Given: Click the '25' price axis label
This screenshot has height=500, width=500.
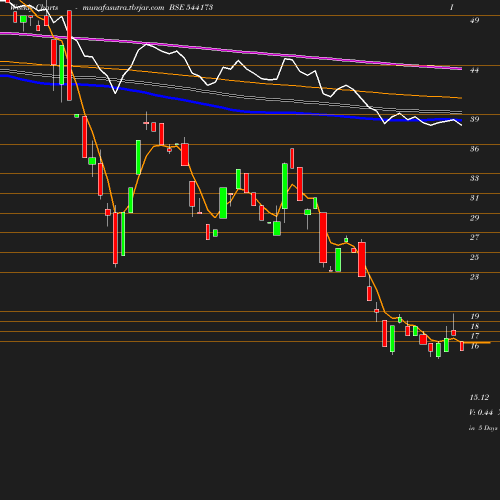Looking at the screenshot, I should click(474, 257).
